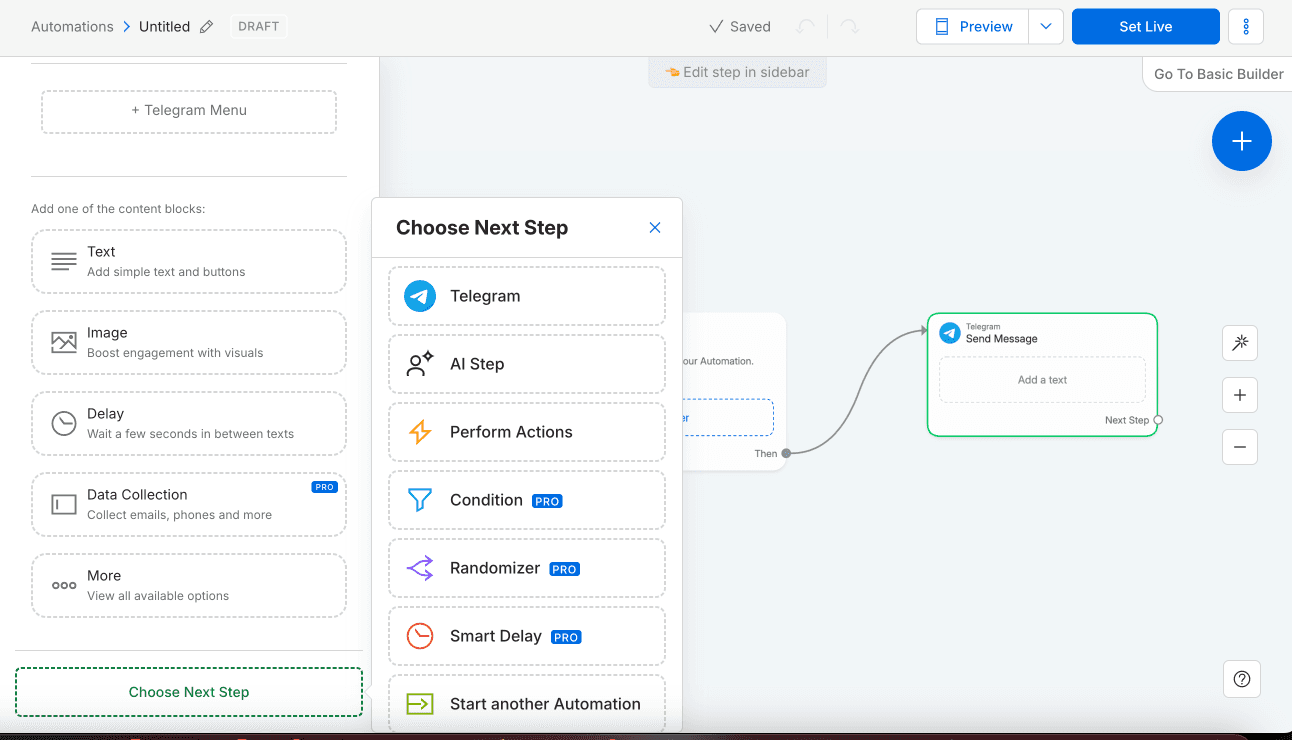Screen dimensions: 1292x740
Task: Choose Perform Actions option
Action: tap(527, 432)
